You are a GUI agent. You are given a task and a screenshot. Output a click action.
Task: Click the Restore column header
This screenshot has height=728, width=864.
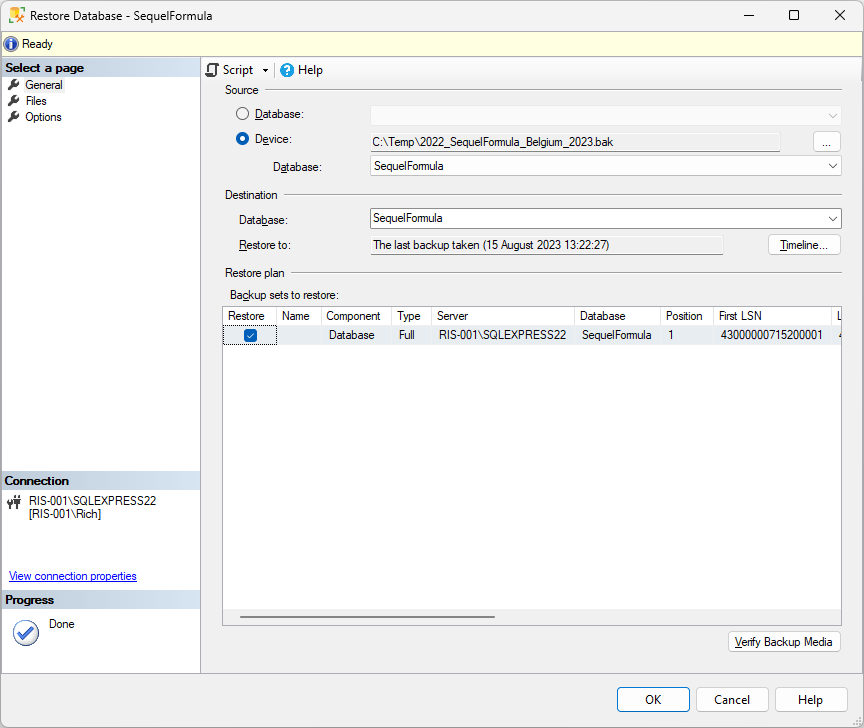[x=249, y=316]
